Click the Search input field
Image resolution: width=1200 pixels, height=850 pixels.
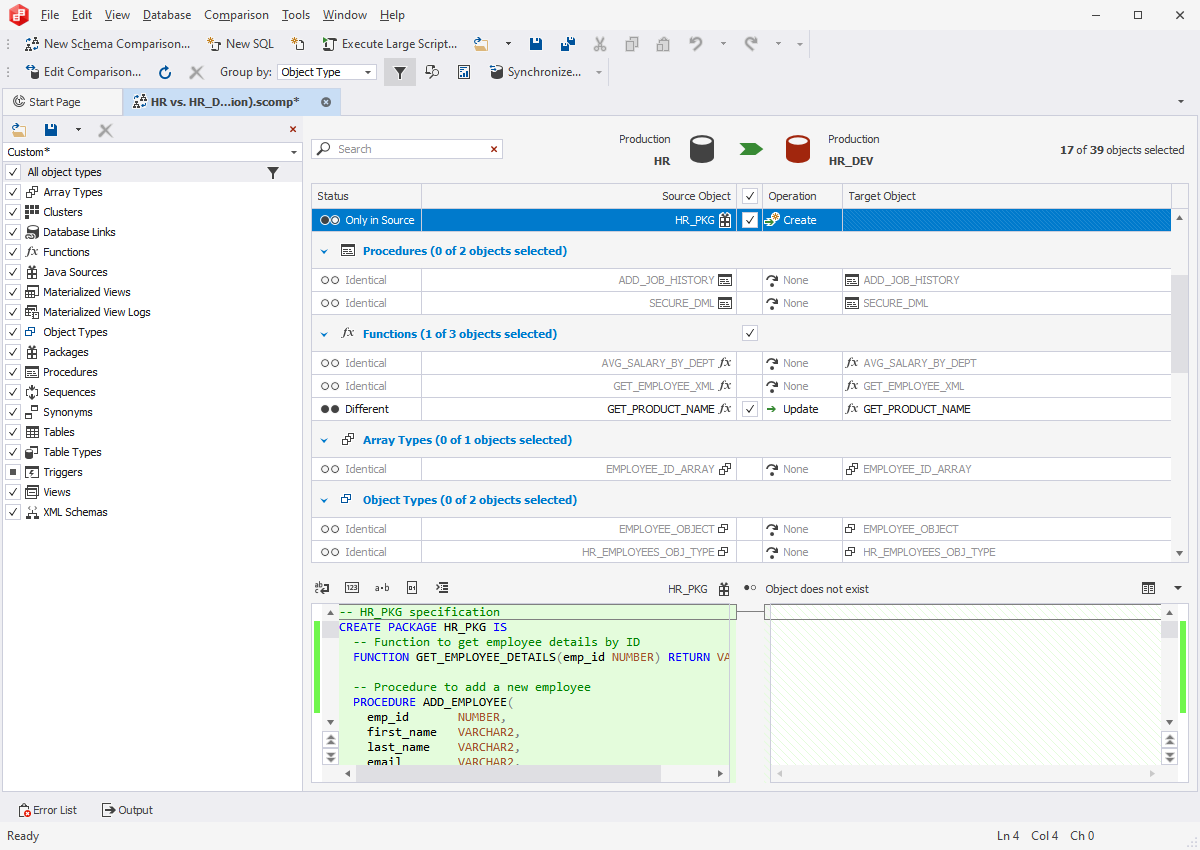(410, 149)
